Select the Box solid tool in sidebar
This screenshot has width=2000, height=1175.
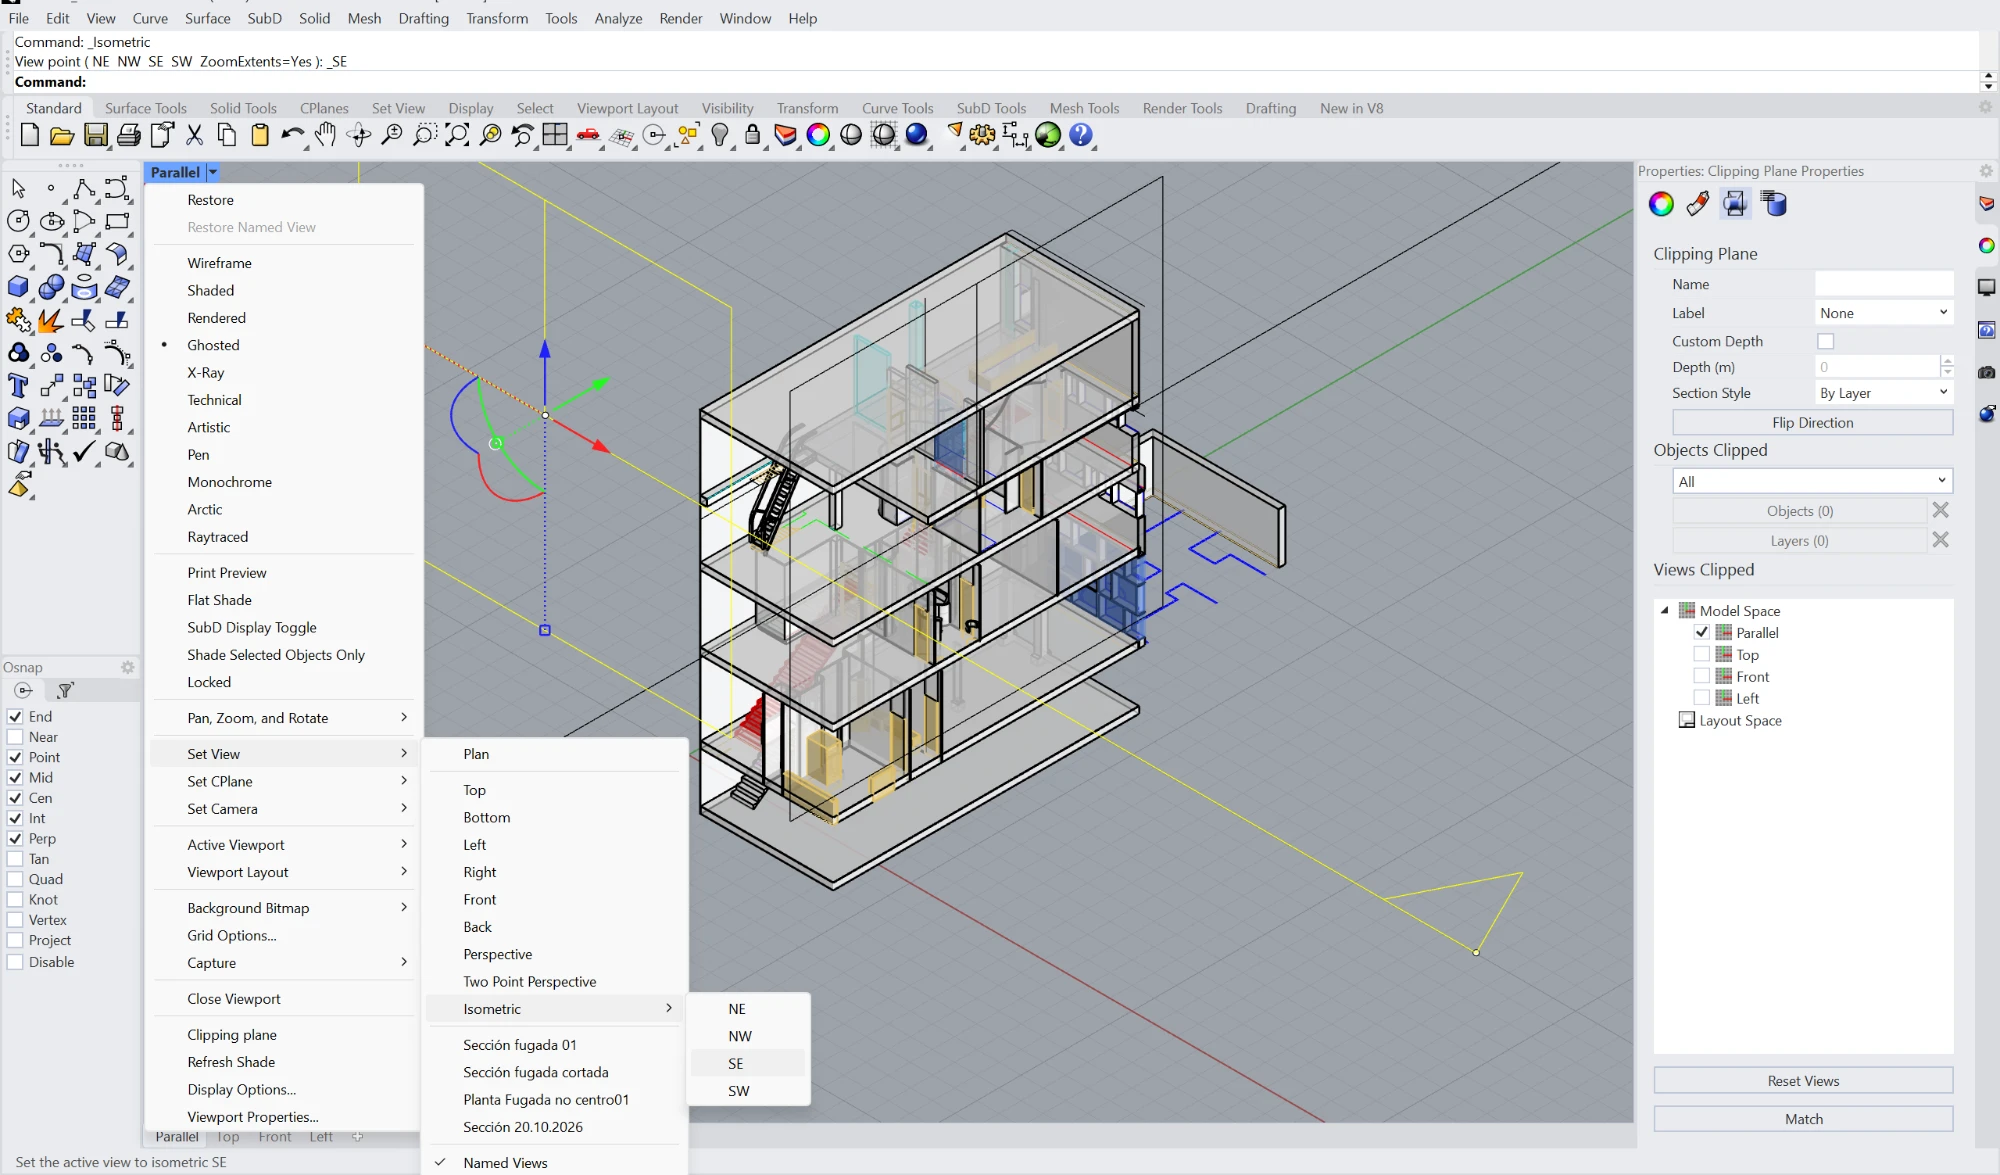click(x=18, y=287)
